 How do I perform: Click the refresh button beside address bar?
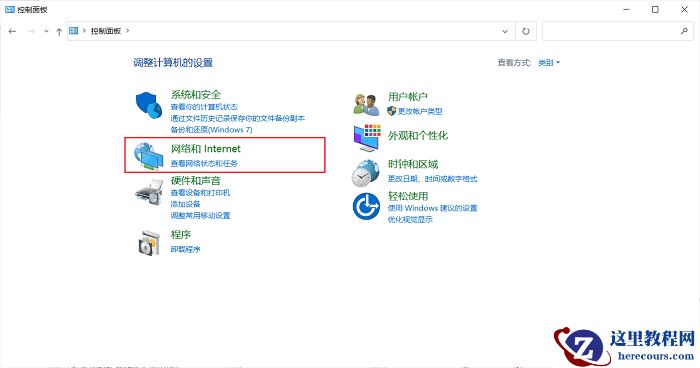point(526,31)
